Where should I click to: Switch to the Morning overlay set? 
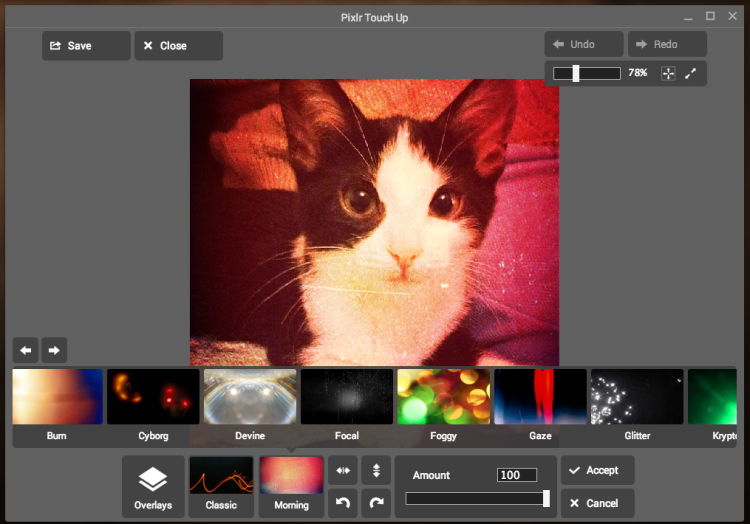pyautogui.click(x=291, y=487)
